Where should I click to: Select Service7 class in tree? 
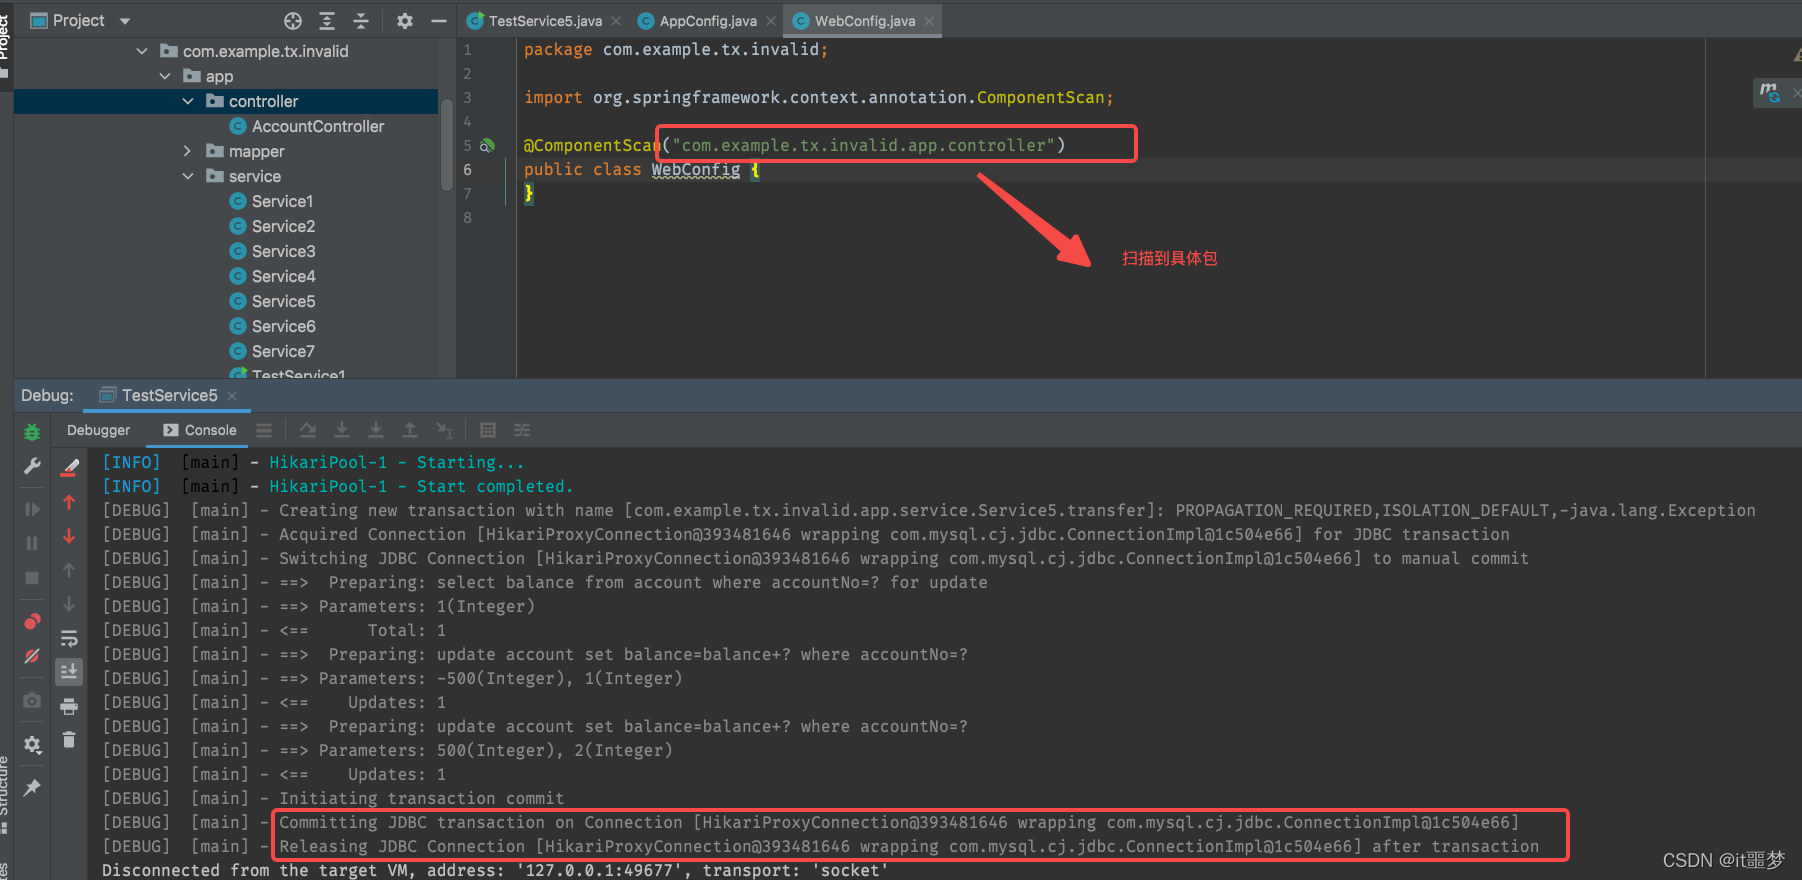tap(272, 351)
